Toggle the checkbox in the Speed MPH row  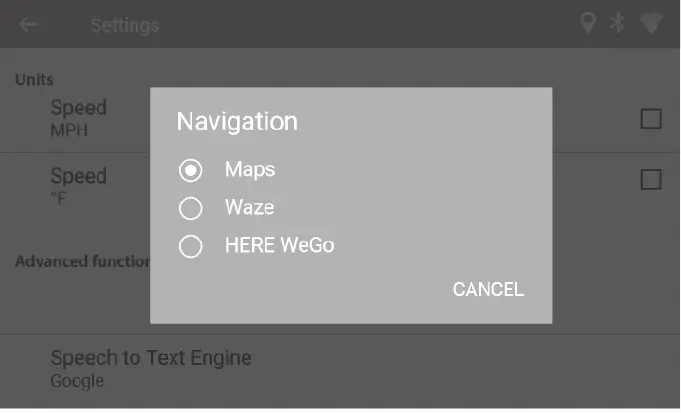651,119
